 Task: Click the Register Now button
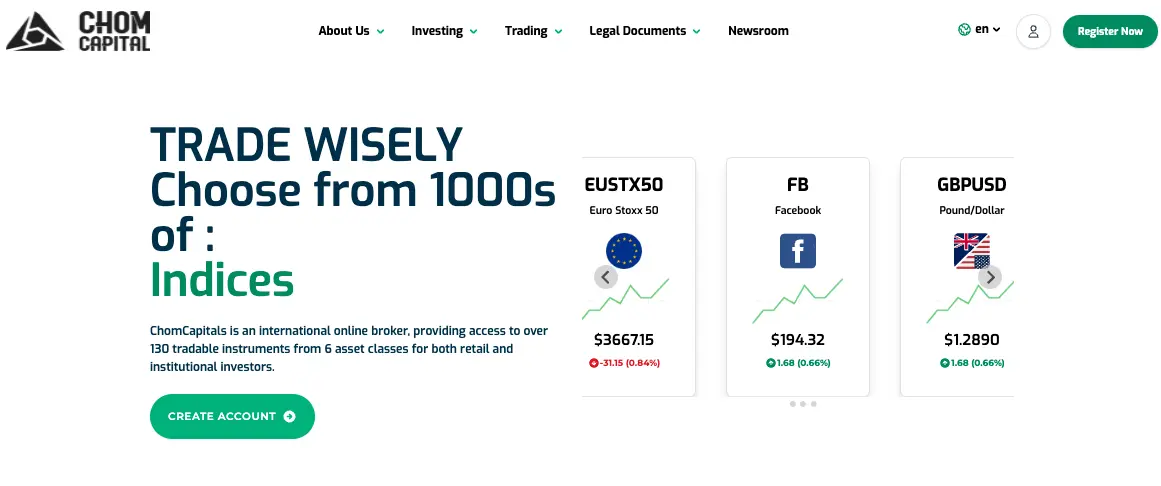(1110, 32)
